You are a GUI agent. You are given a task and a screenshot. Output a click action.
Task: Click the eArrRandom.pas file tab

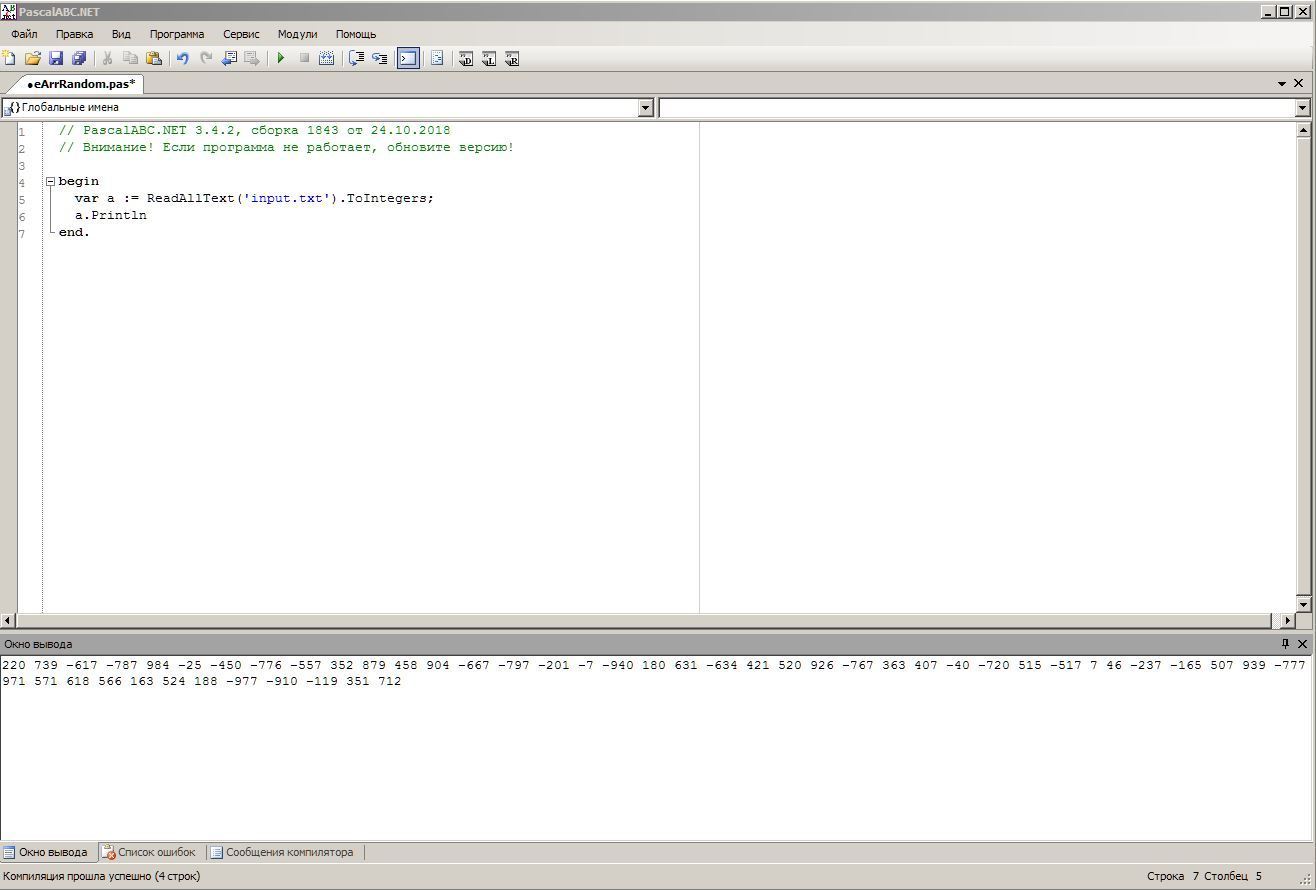coord(81,84)
